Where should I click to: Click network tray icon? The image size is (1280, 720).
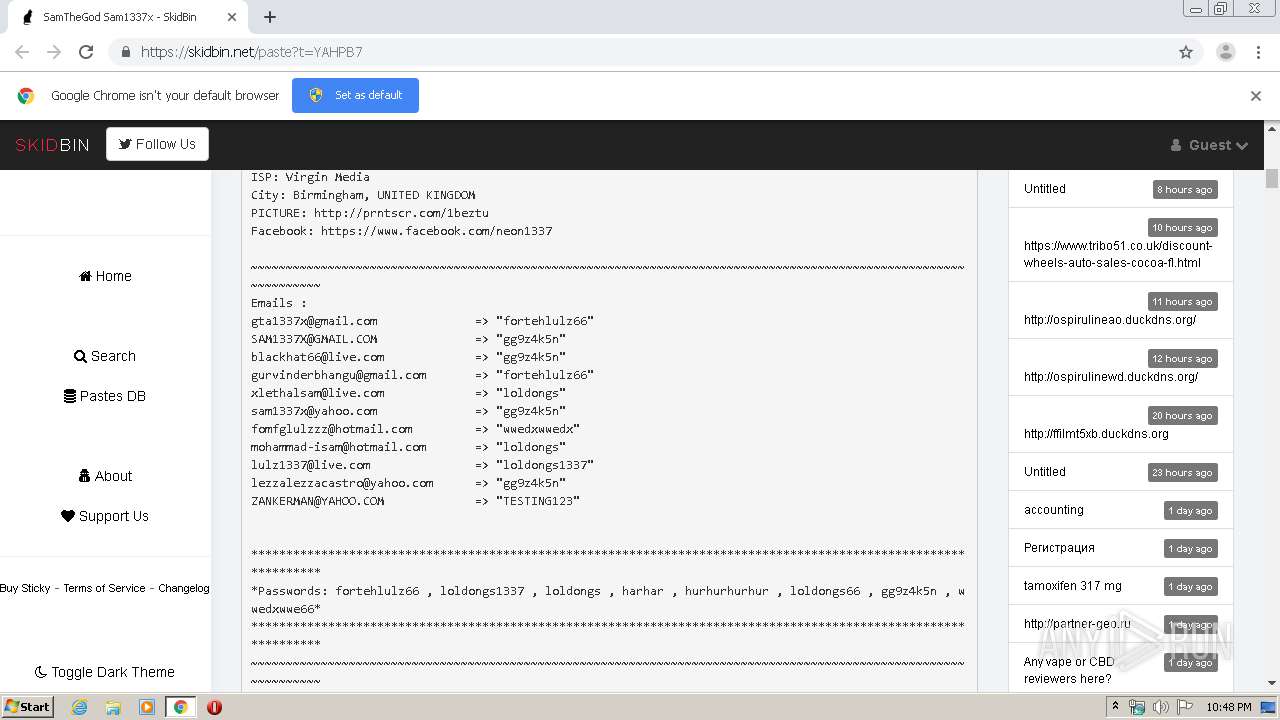click(1137, 707)
